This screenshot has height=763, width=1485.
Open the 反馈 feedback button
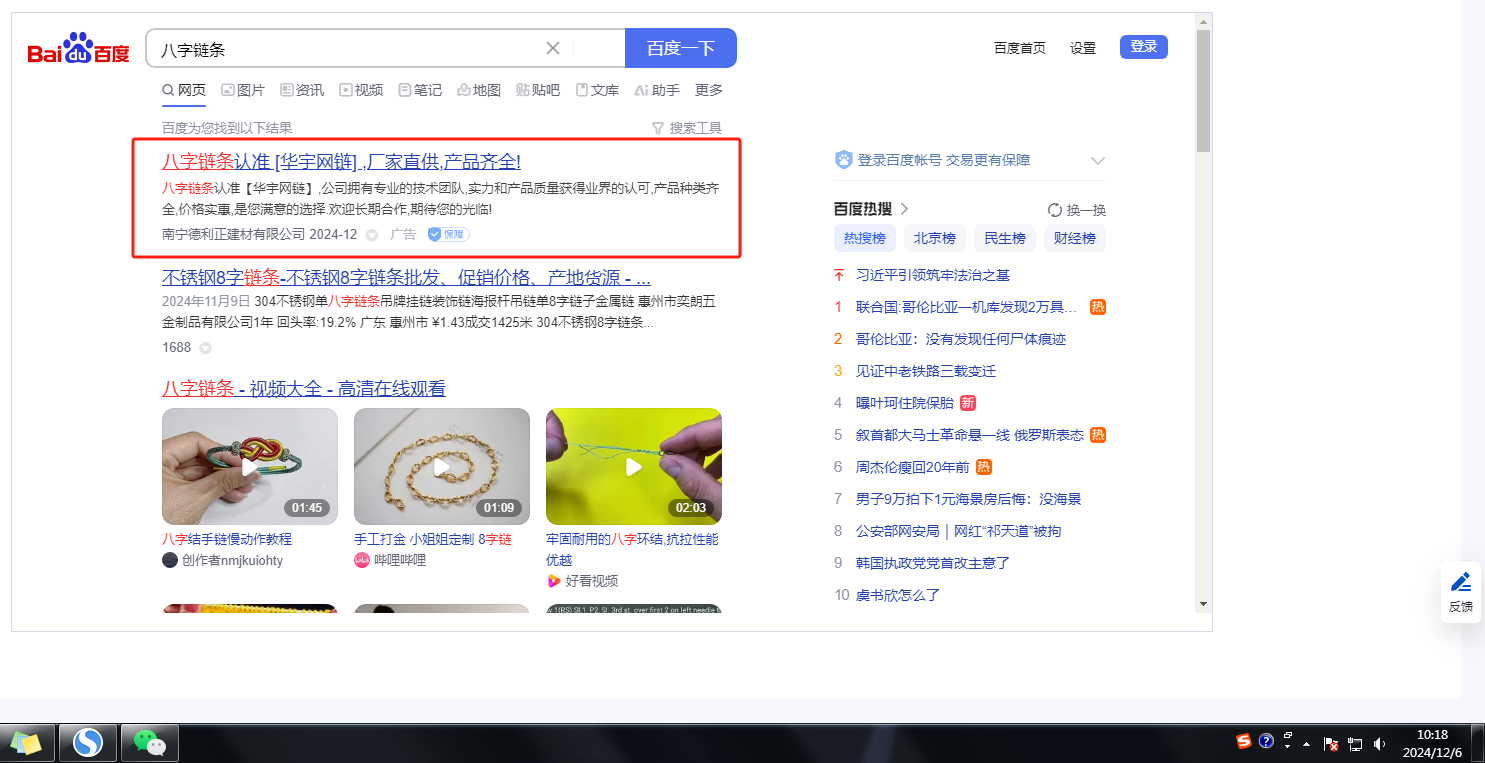click(x=1461, y=593)
